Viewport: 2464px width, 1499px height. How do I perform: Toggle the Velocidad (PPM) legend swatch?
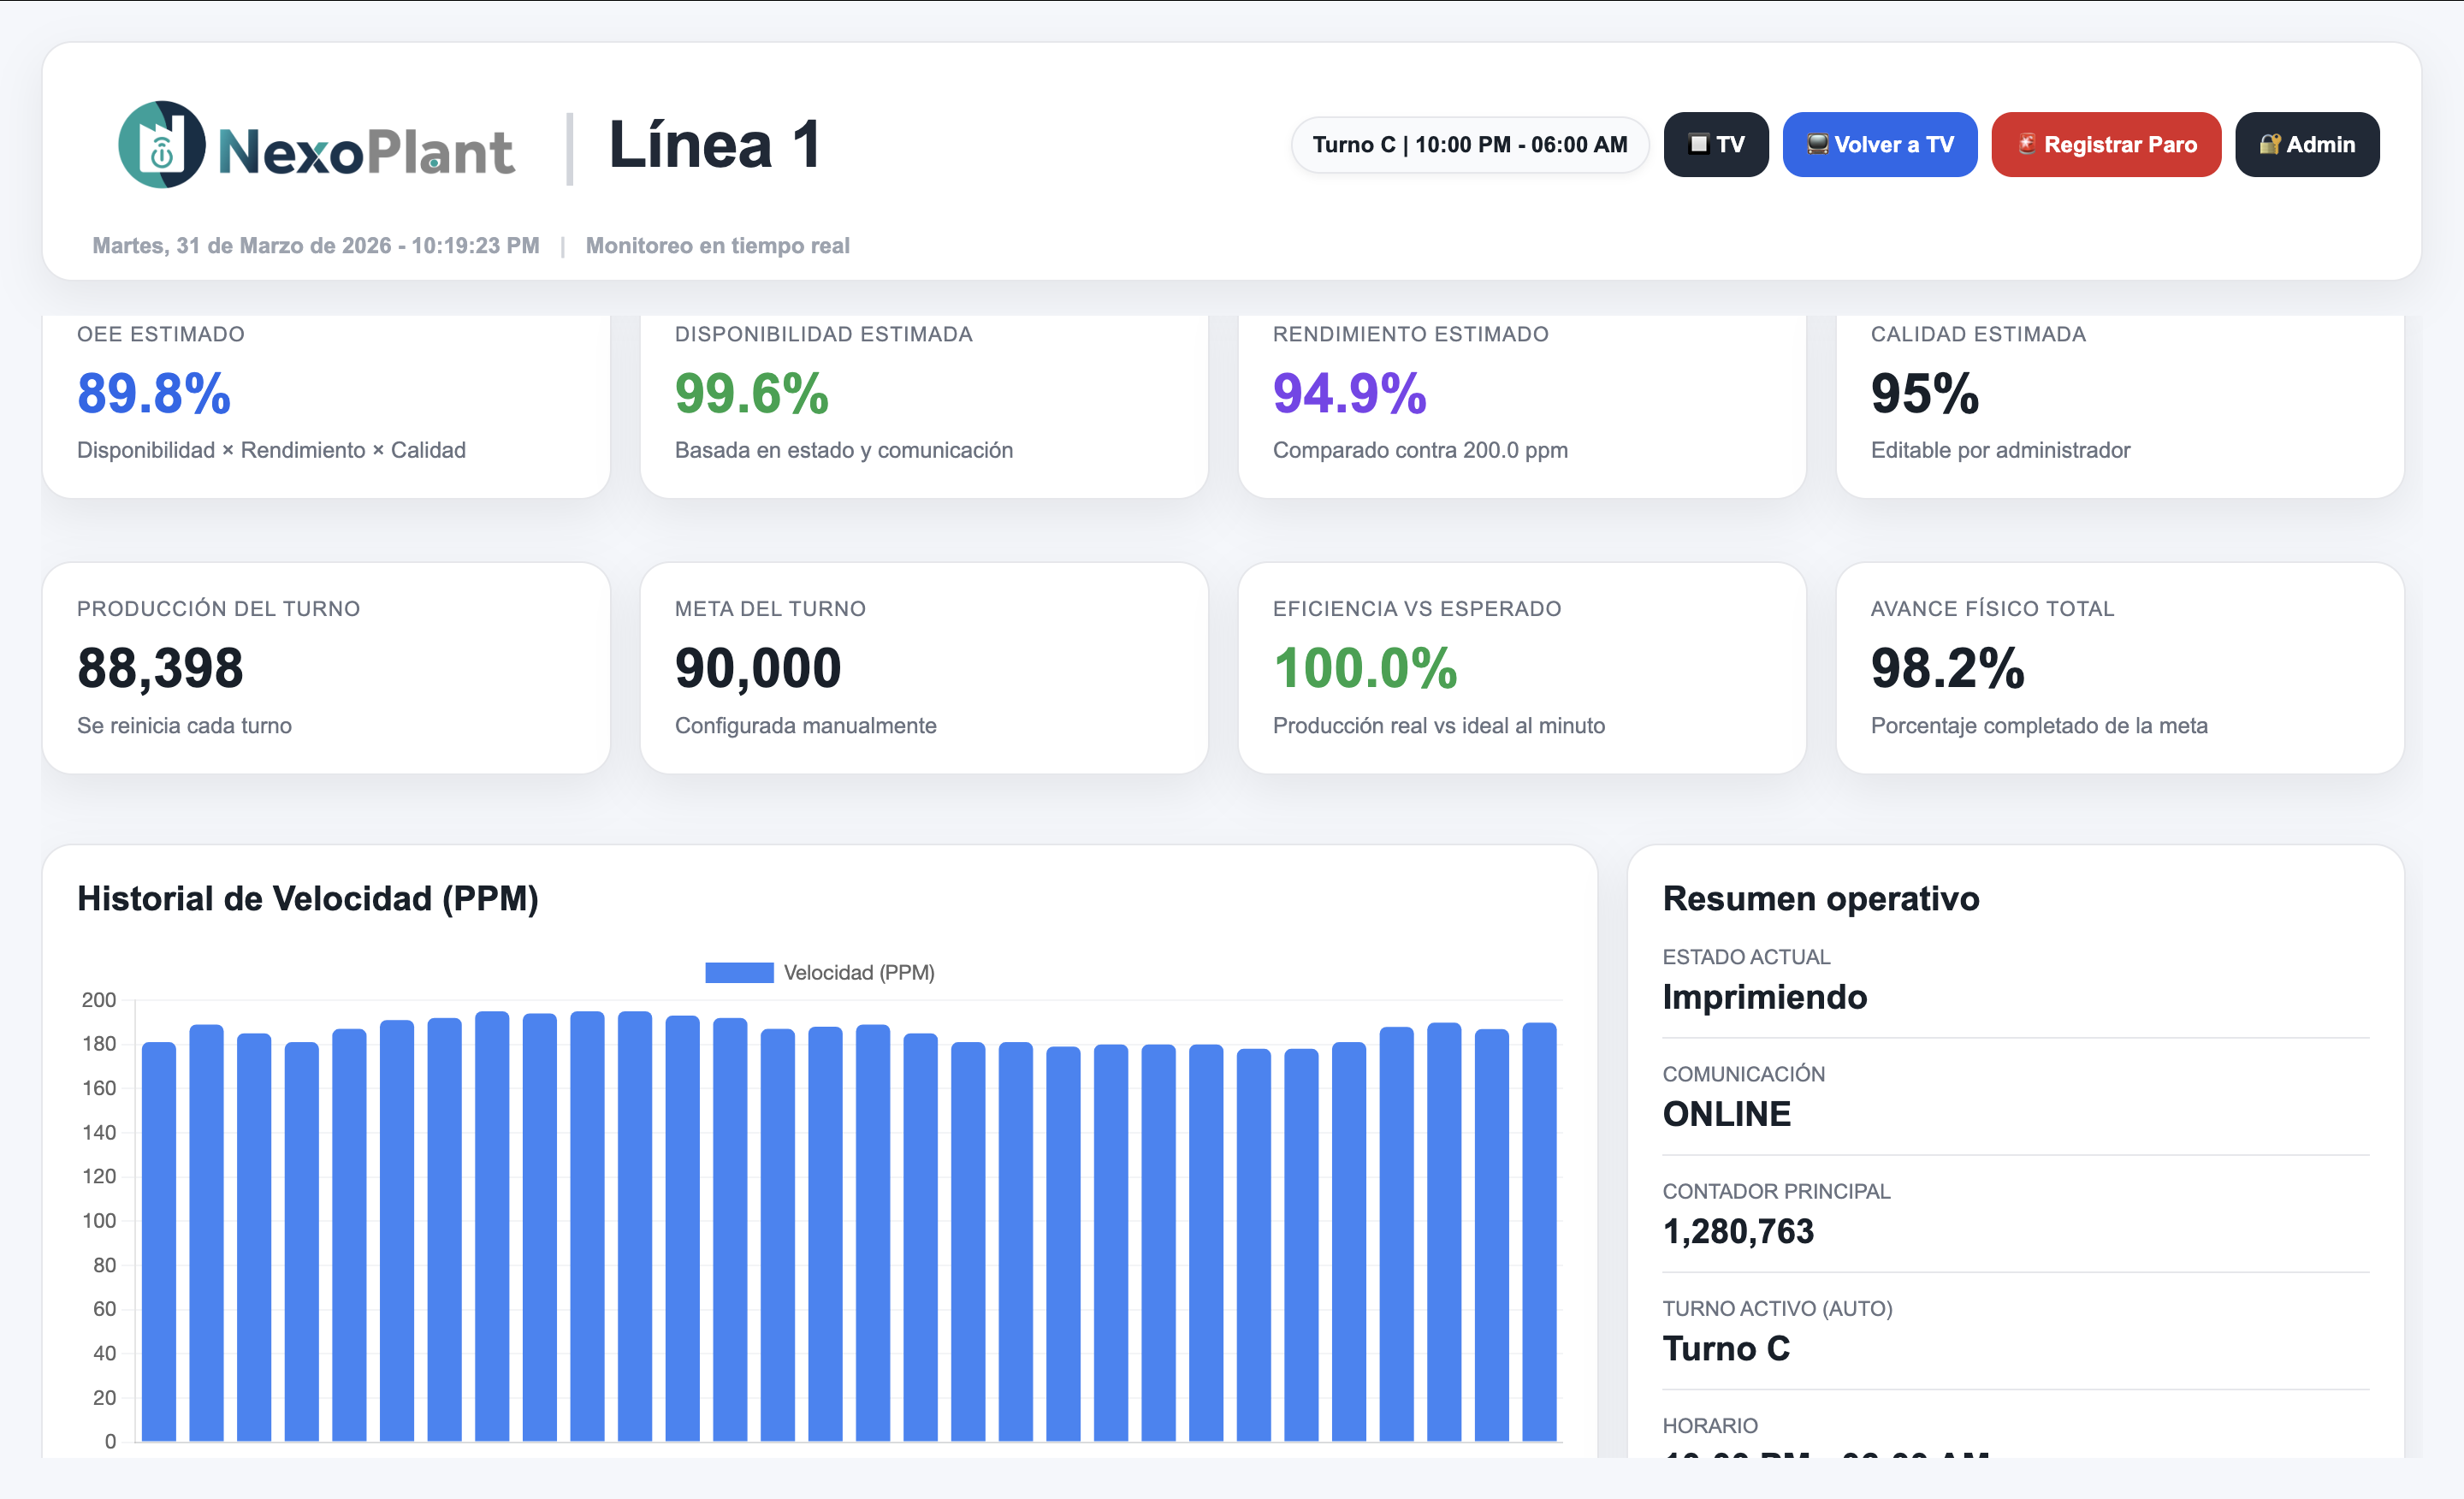739,972
